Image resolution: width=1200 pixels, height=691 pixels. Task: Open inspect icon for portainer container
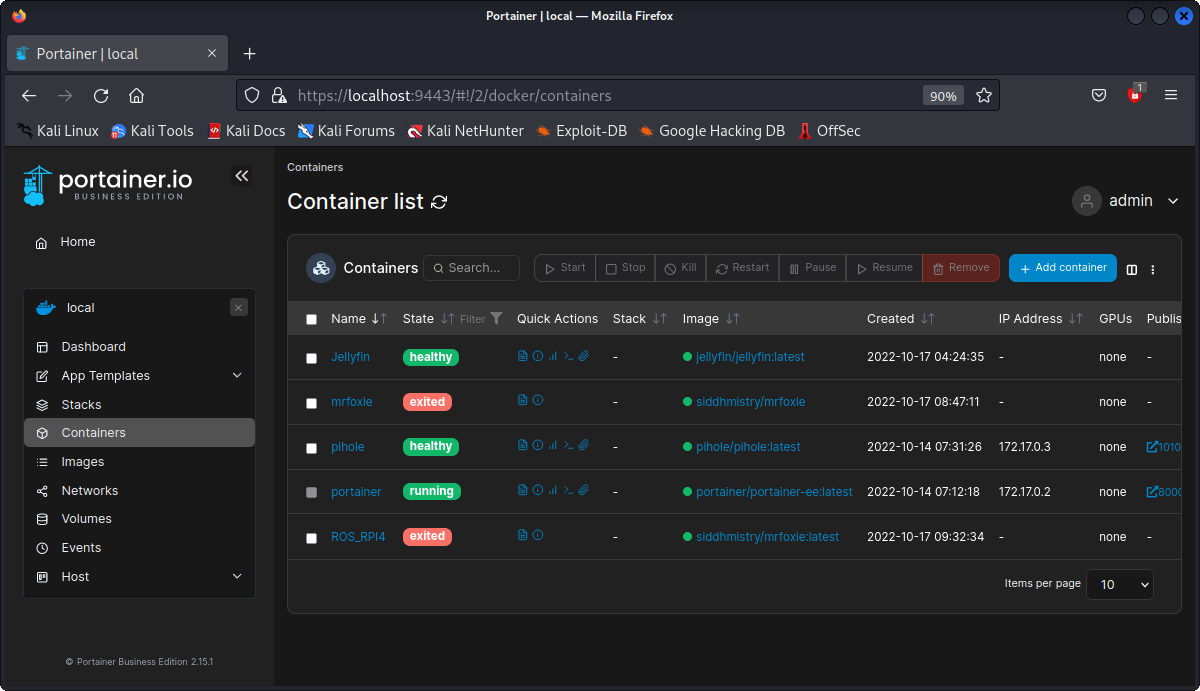pyautogui.click(x=537, y=491)
